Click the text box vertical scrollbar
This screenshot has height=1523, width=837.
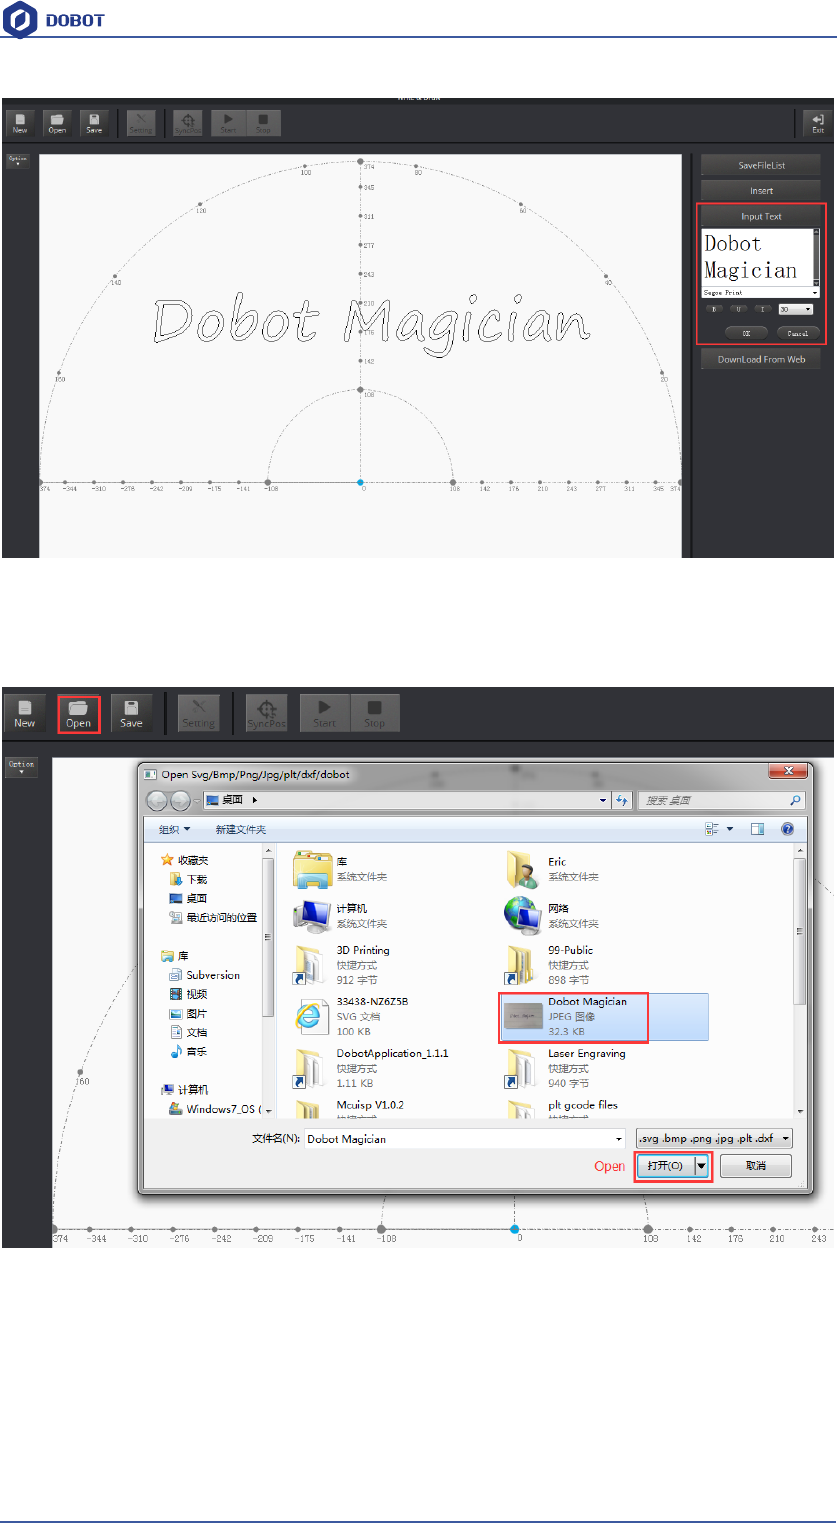coord(816,257)
